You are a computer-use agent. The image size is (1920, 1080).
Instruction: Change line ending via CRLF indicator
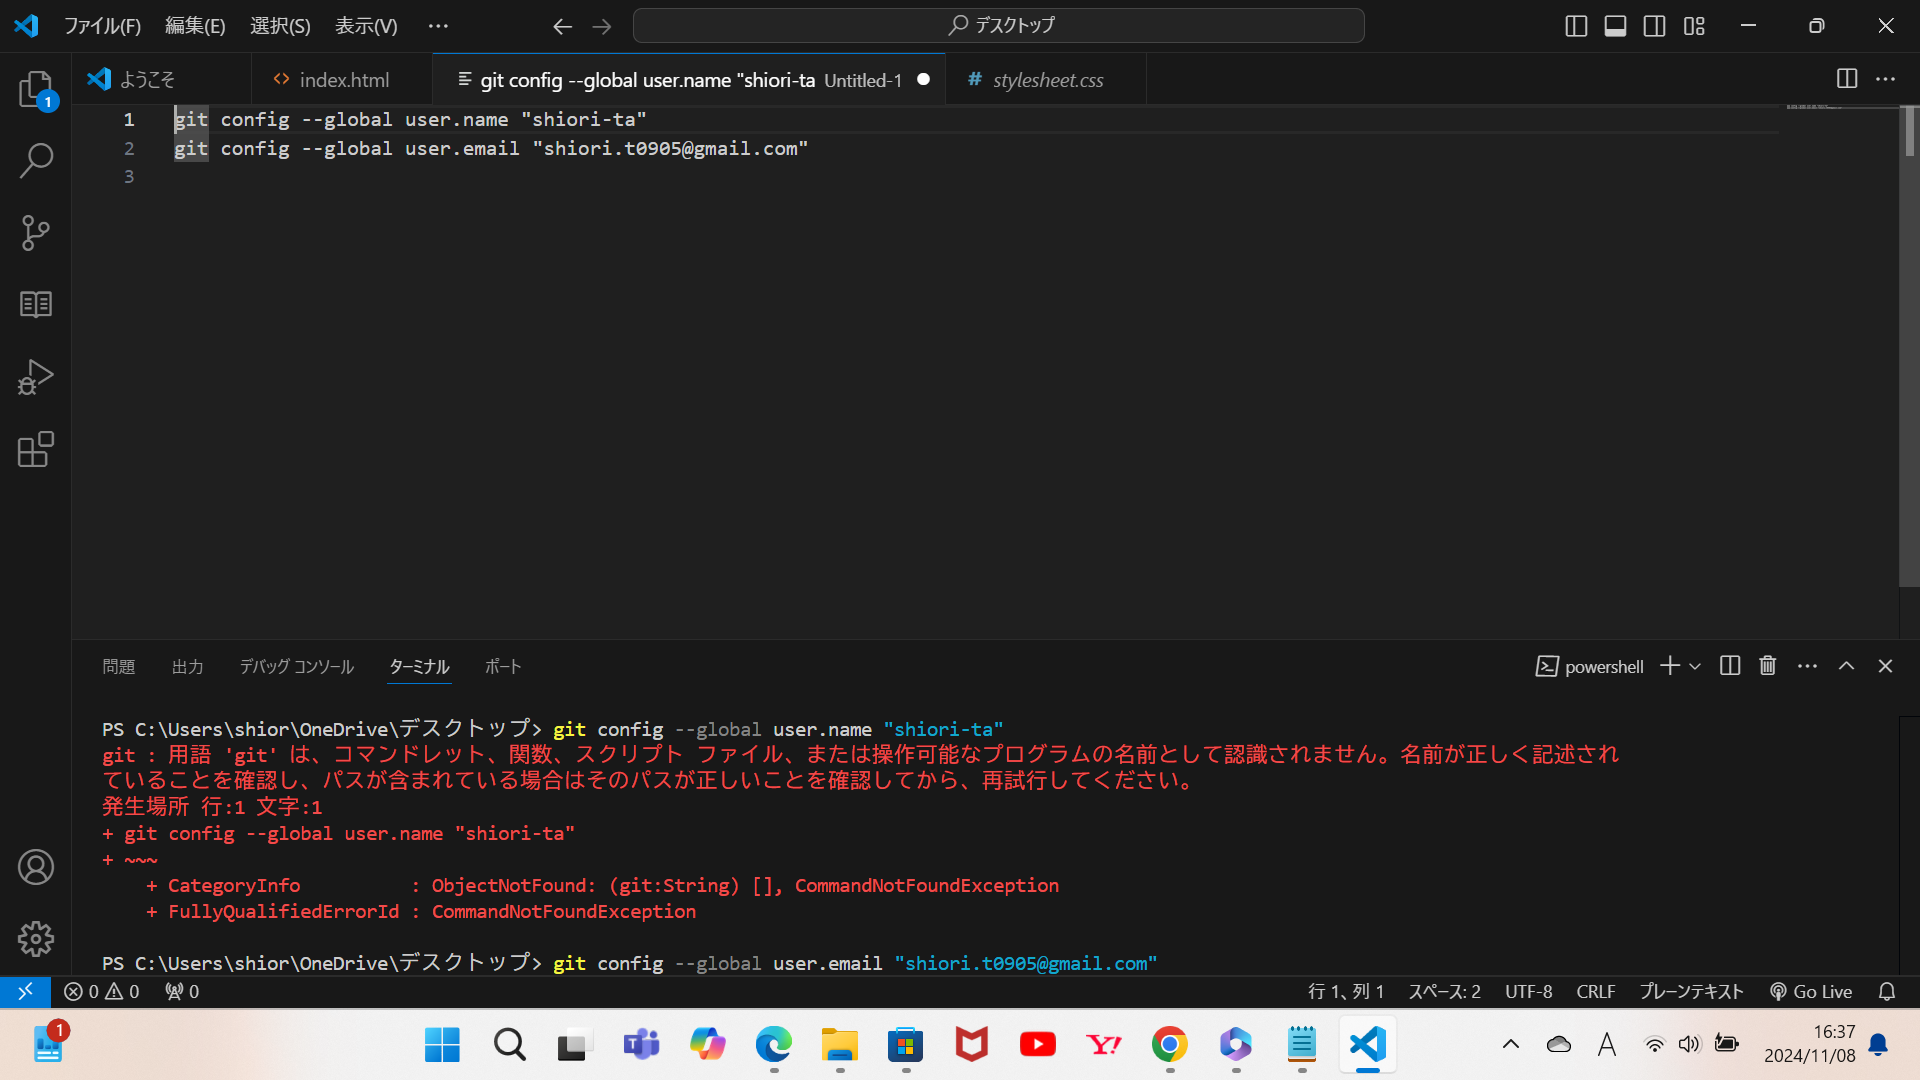[1595, 991]
